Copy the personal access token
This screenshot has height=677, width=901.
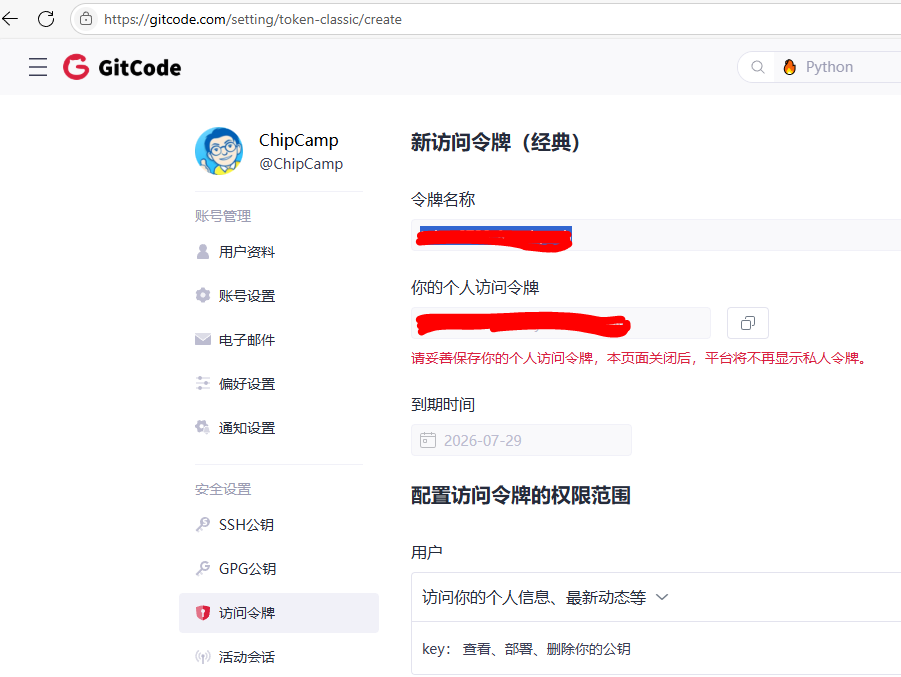click(x=747, y=323)
